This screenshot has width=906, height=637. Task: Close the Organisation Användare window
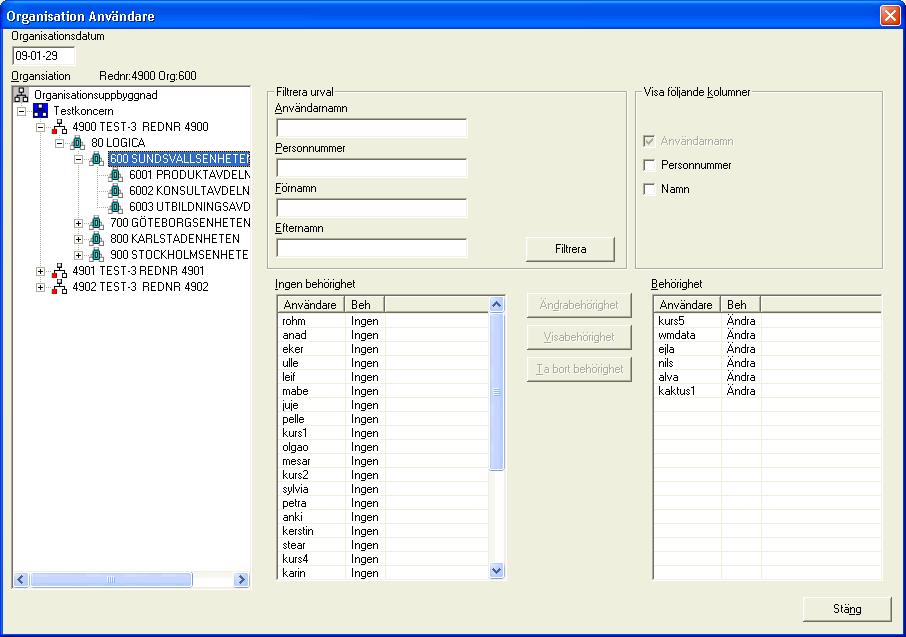point(890,16)
